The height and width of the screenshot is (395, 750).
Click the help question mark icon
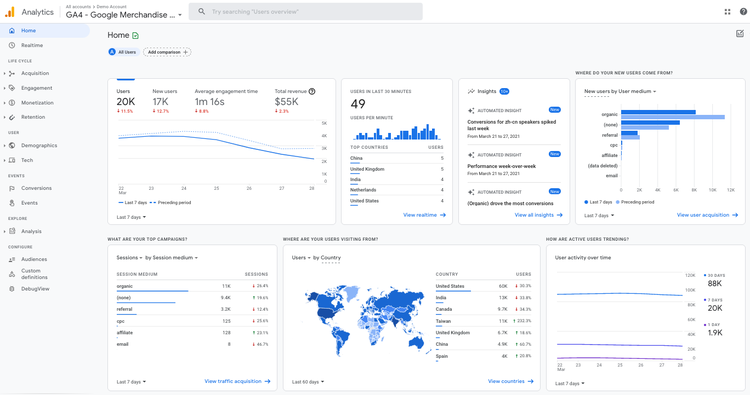[x=743, y=11]
